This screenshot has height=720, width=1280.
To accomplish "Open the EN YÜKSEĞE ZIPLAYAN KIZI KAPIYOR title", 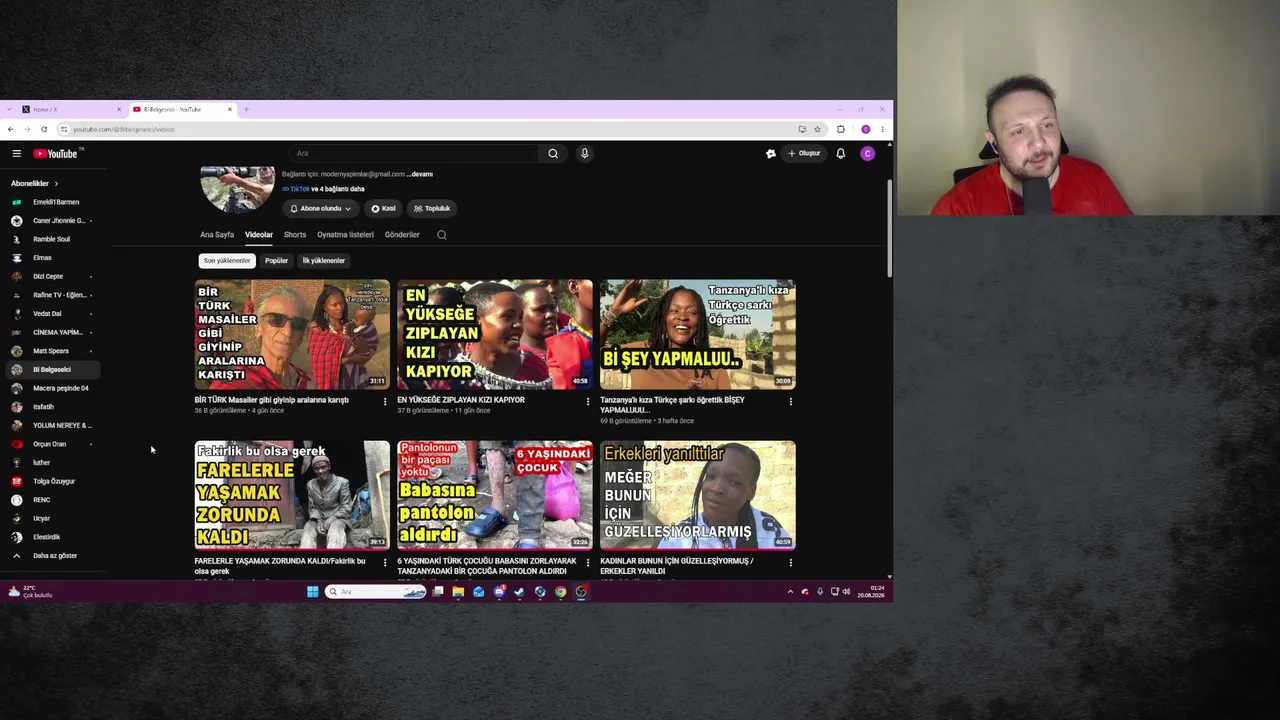I will [461, 400].
